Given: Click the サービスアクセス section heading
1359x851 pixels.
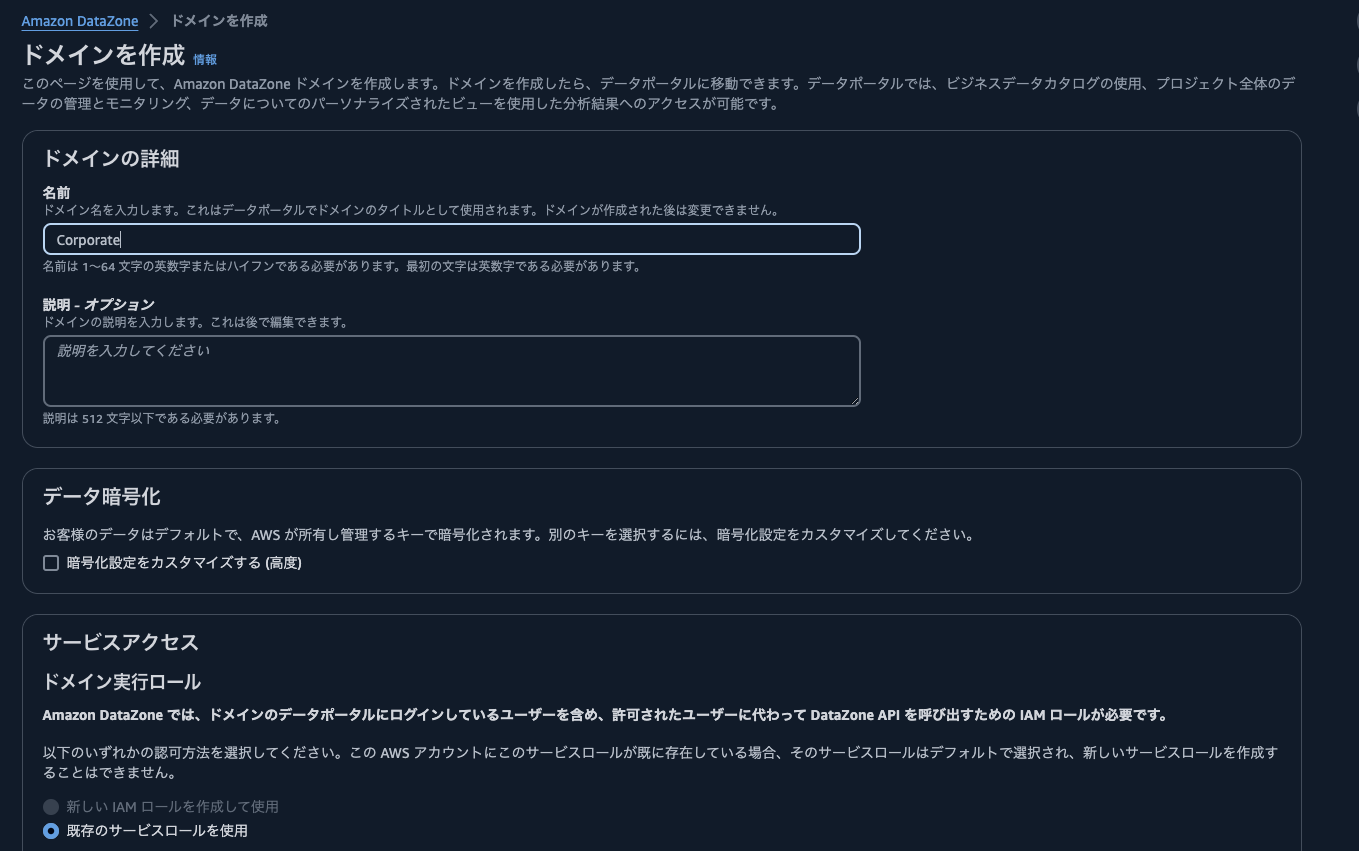Looking at the screenshot, I should (x=120, y=643).
